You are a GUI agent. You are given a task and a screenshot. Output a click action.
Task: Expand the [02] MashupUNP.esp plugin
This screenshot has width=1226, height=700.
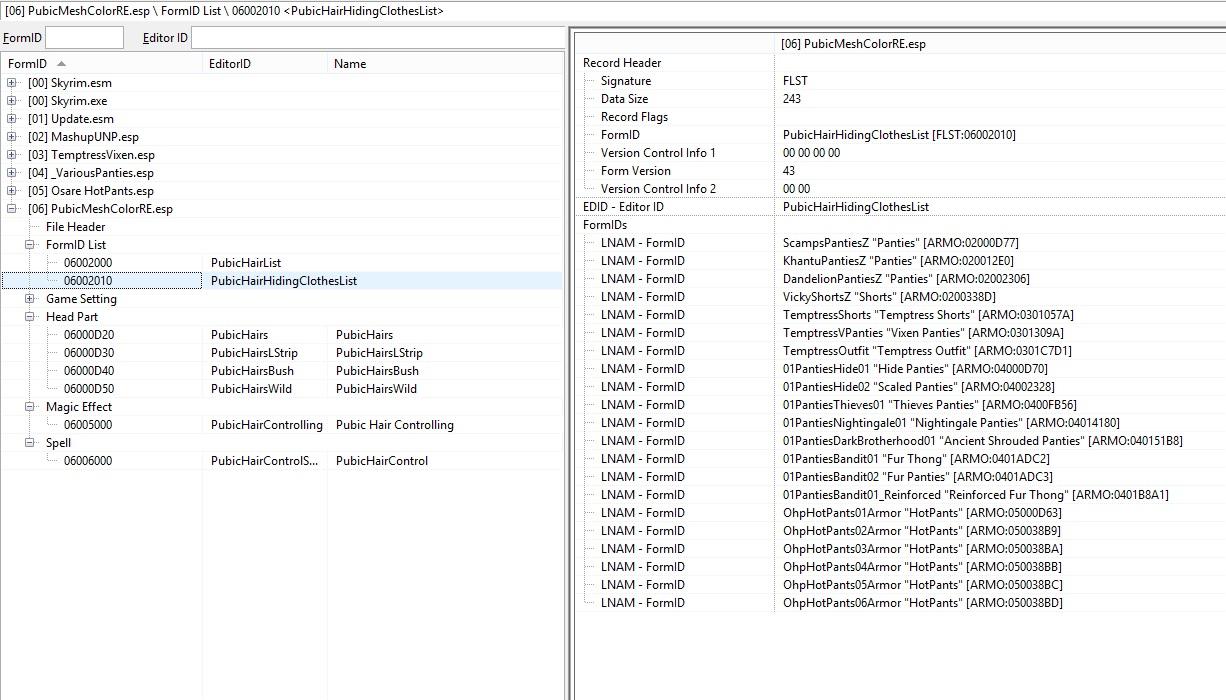click(12, 137)
